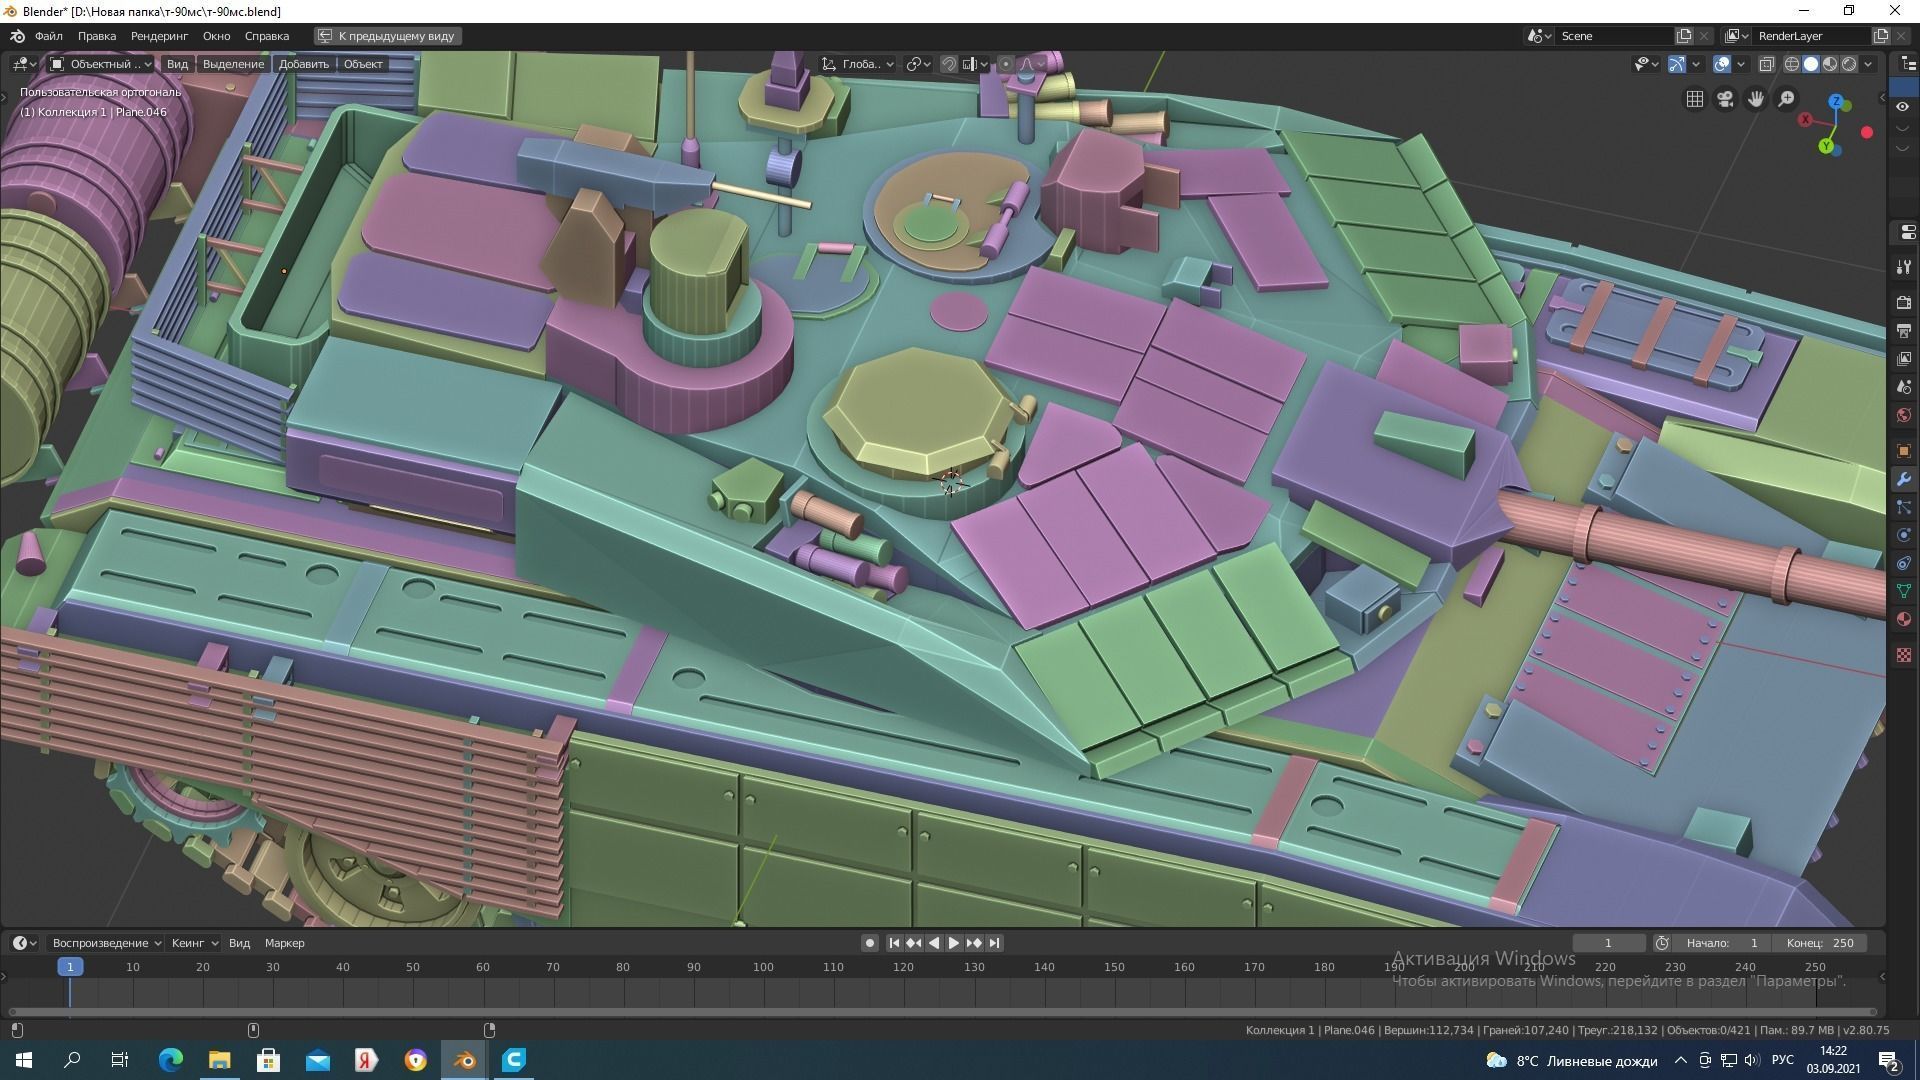The width and height of the screenshot is (1920, 1080).
Task: Click the current frame marker in timeline
Action: point(70,967)
